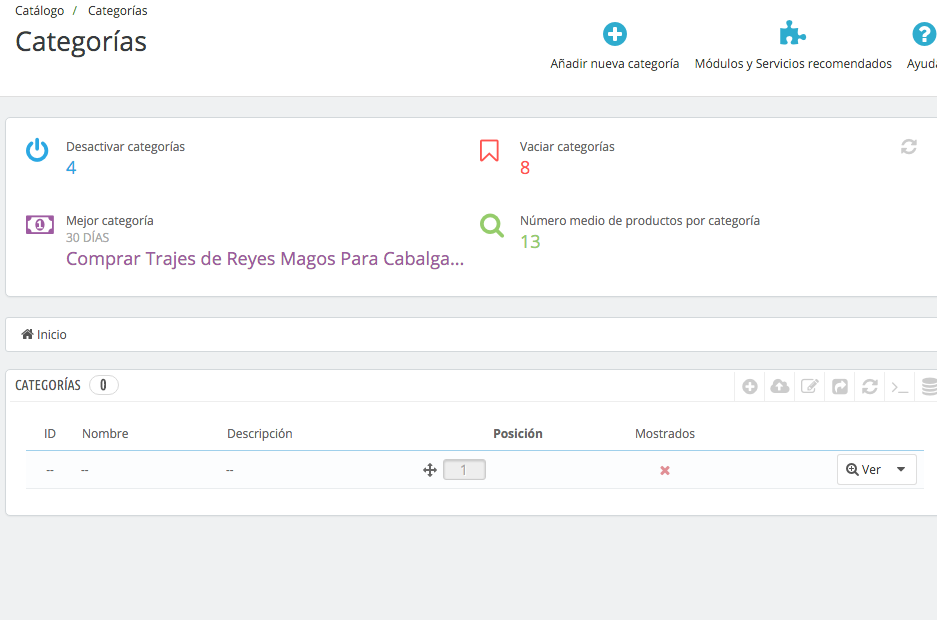
Task: Refresh the categories list
Action: [x=869, y=386]
